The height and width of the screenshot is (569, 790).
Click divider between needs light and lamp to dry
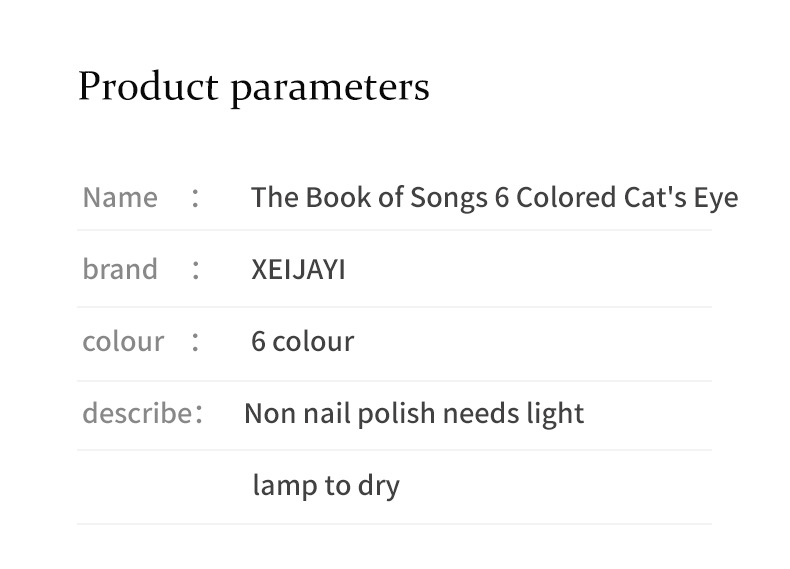(394, 449)
